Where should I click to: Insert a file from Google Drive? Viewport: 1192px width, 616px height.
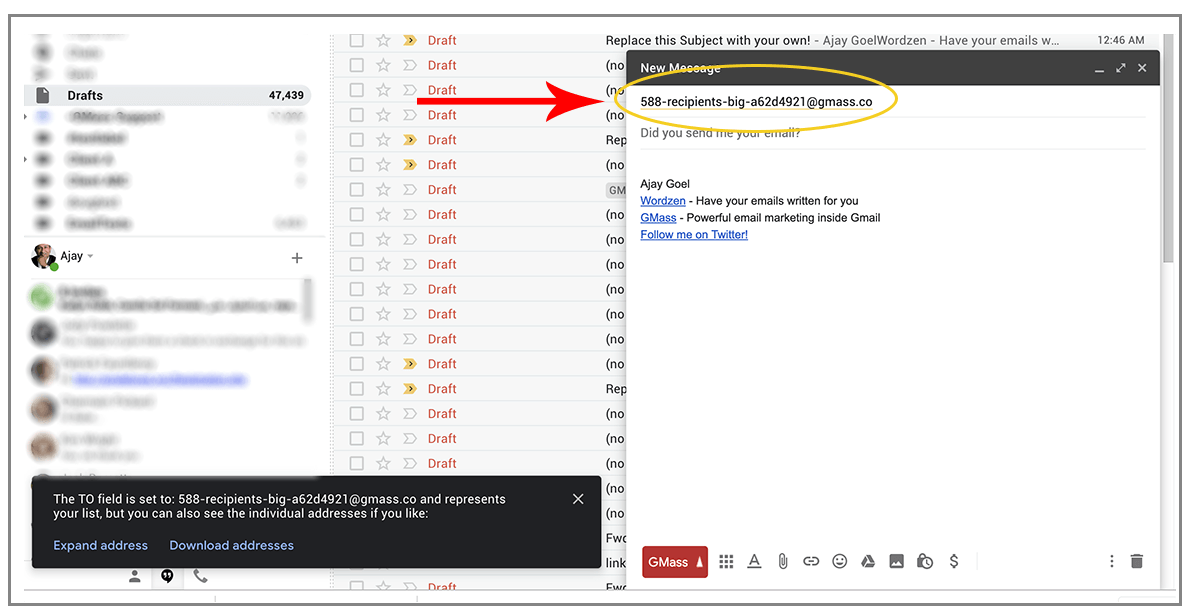point(868,561)
